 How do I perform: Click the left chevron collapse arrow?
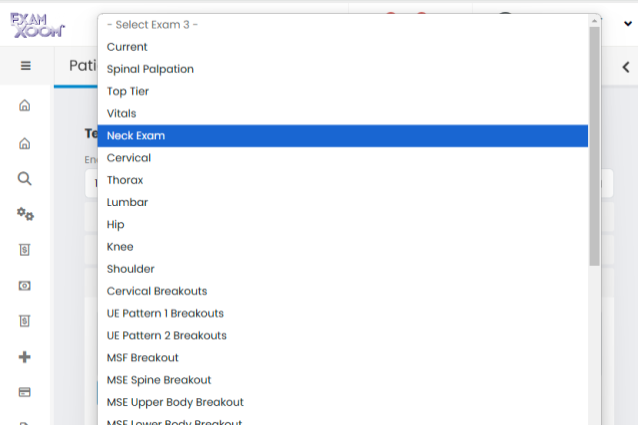tap(626, 67)
